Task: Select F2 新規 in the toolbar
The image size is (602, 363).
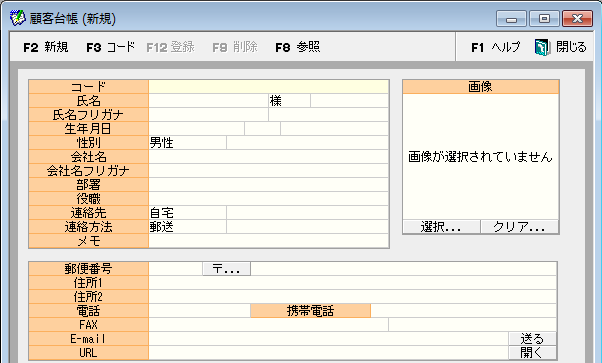Action: click(x=46, y=47)
